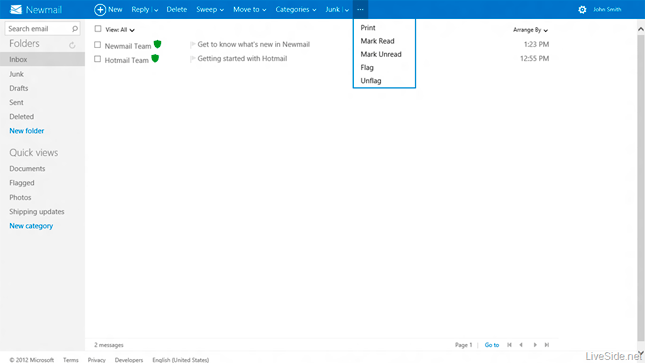Go to last page arrow

(x=547, y=345)
